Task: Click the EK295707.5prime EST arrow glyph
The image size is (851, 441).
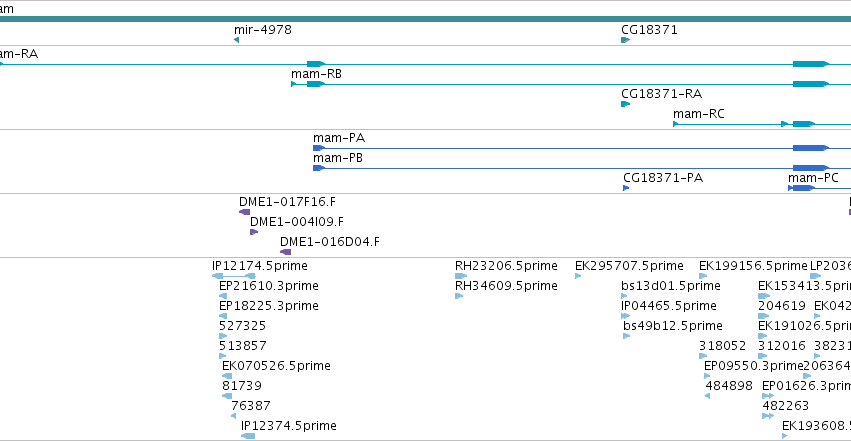Action: click(578, 276)
